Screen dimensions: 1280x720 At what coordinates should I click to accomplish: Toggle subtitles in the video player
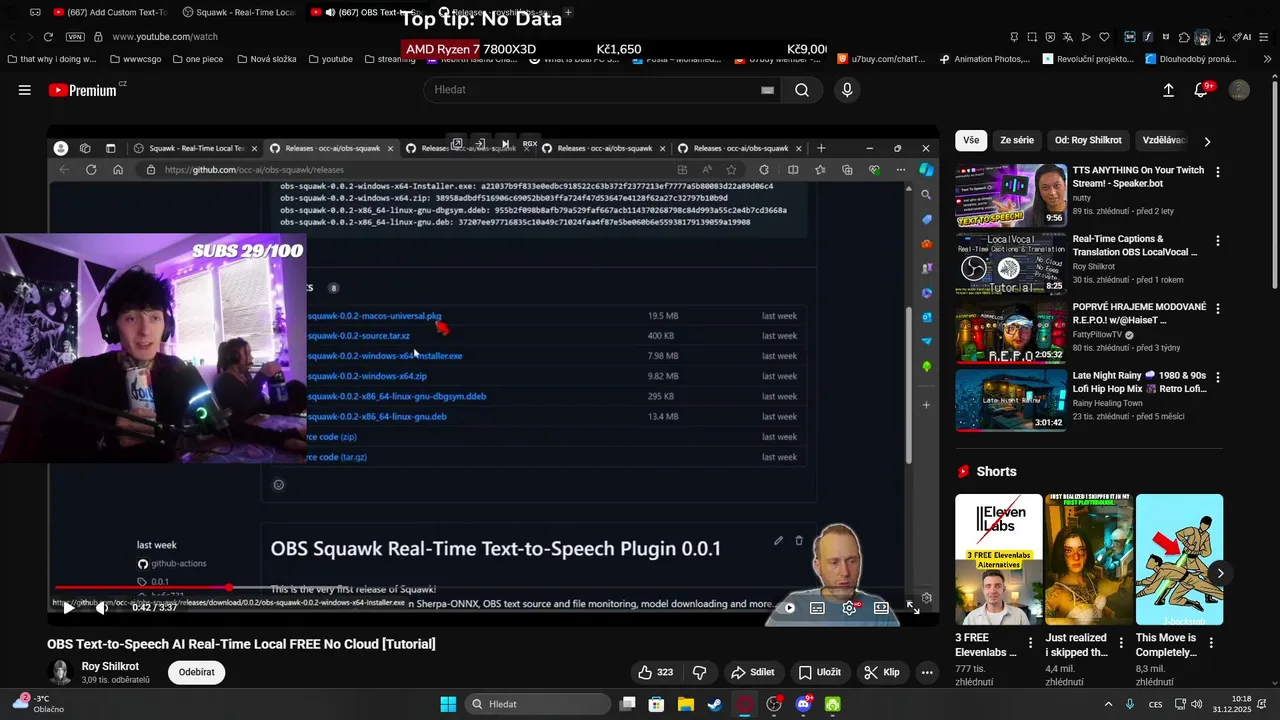point(818,607)
